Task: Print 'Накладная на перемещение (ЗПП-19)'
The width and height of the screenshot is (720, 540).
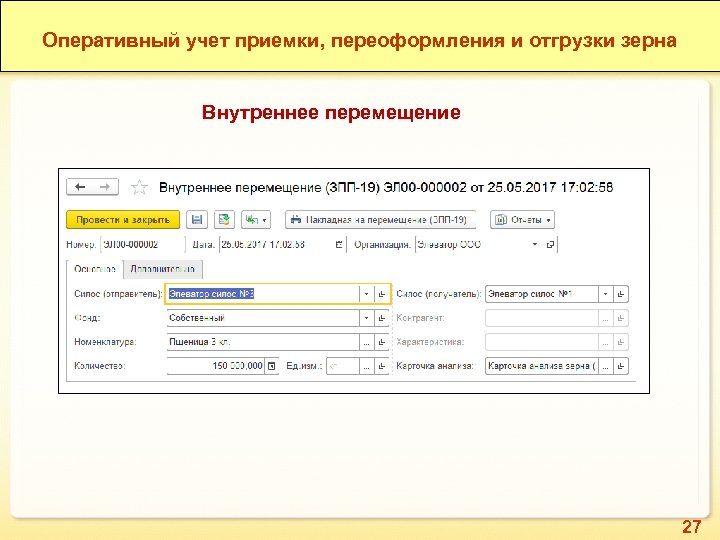Action: click(380, 220)
